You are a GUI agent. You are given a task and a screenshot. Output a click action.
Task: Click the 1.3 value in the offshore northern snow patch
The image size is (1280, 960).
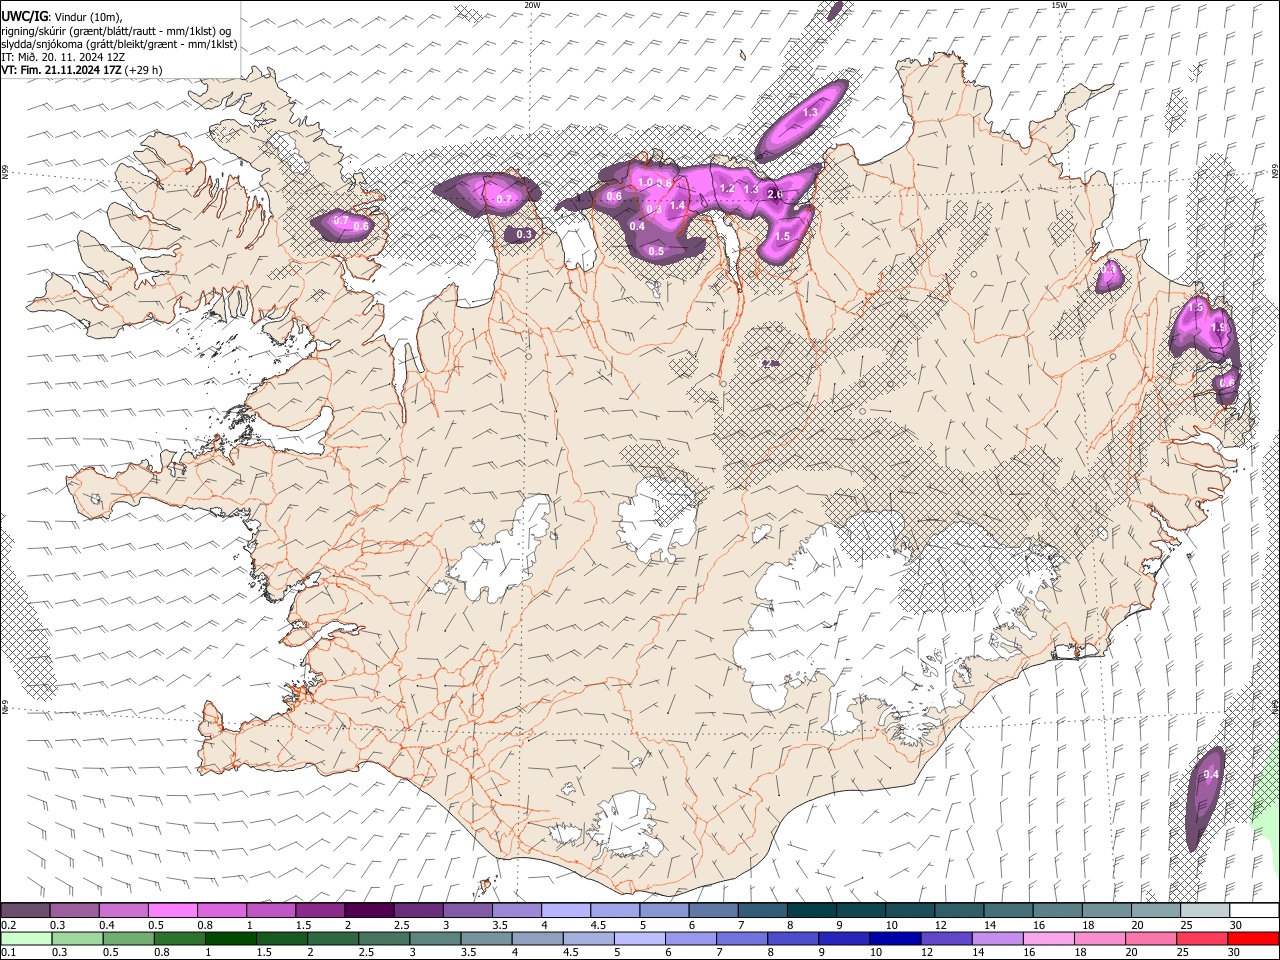click(810, 113)
